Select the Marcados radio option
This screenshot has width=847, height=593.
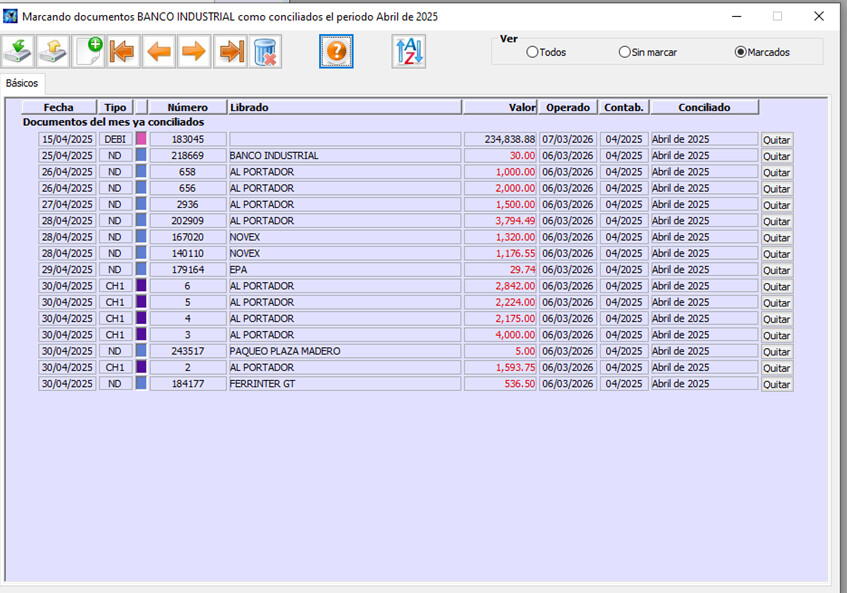point(740,52)
